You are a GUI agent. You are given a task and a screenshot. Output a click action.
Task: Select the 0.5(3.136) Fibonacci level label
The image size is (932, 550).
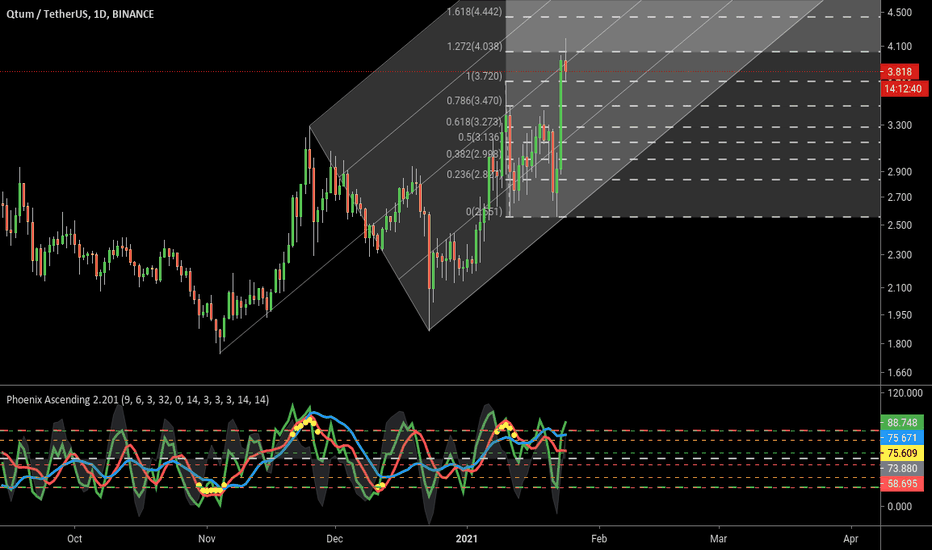480,137
